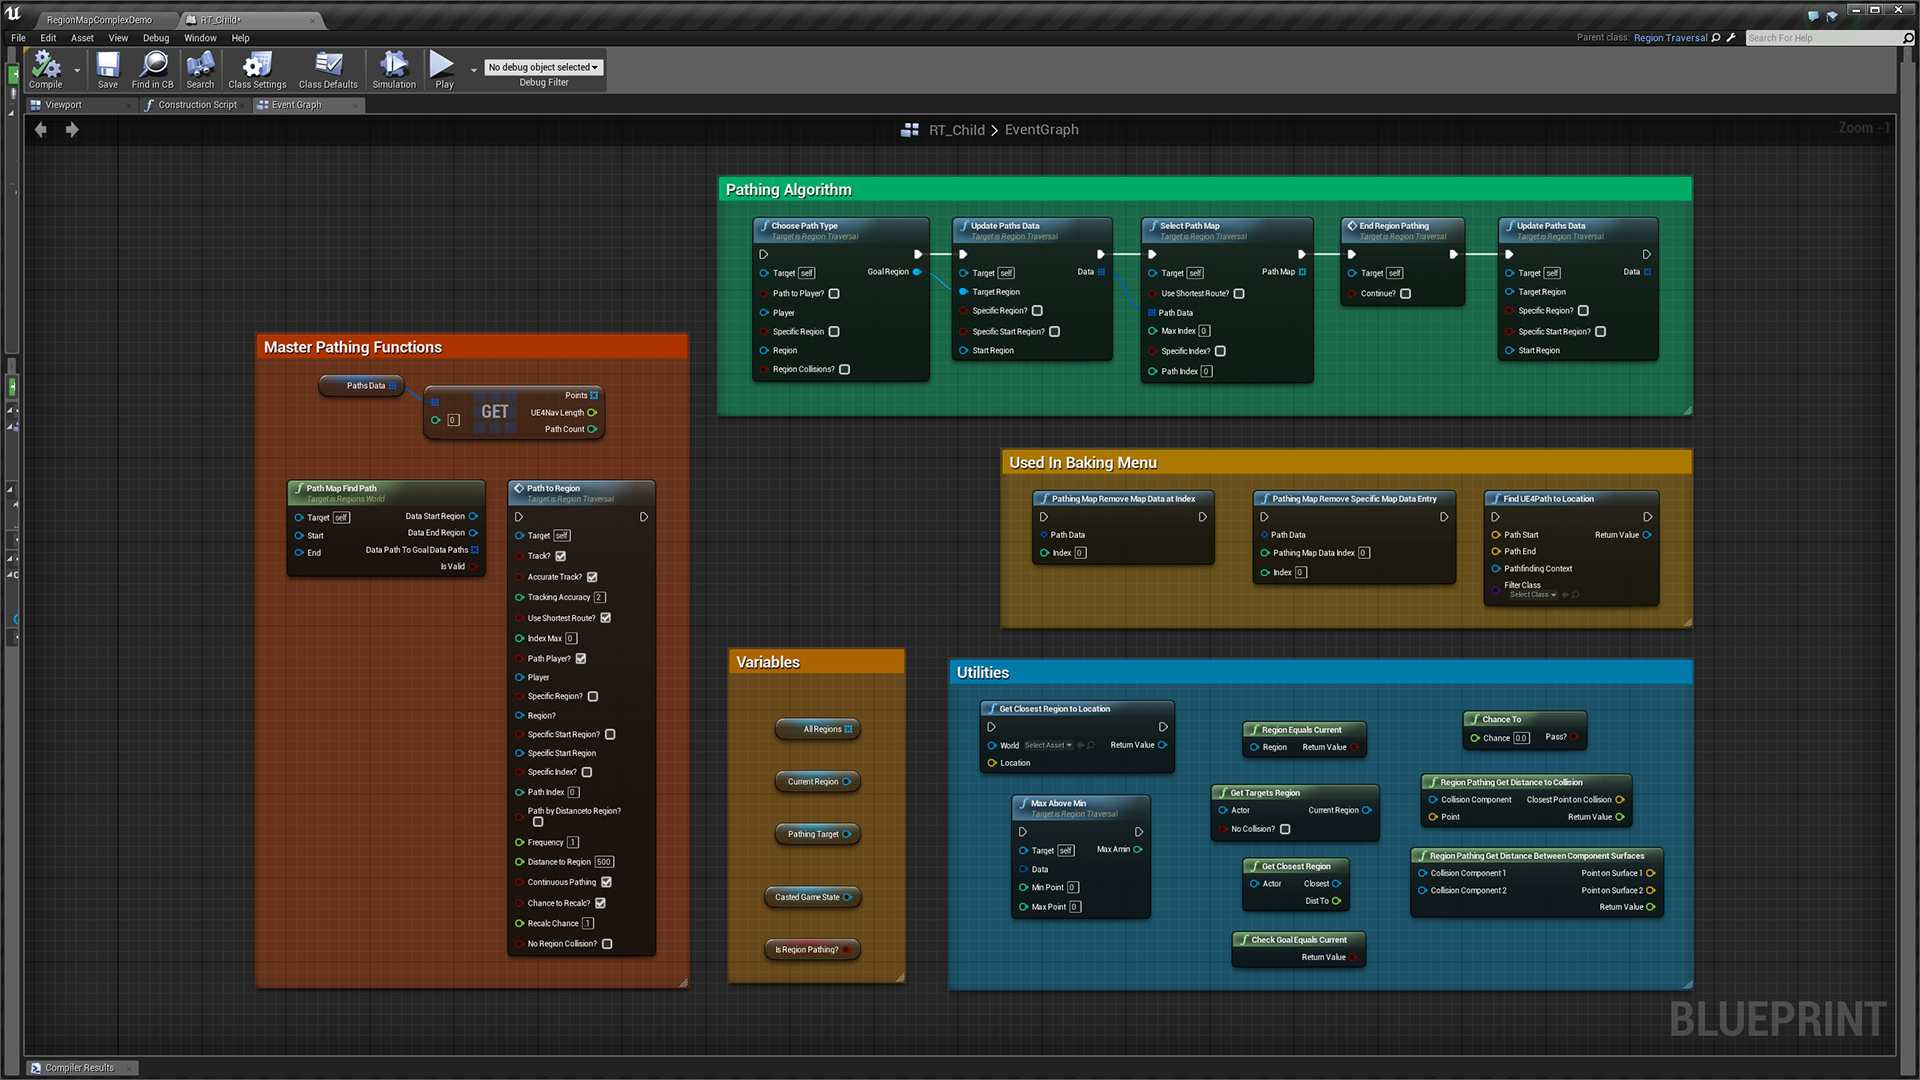Screen dimensions: 1920x1080
Task: Navigate back with left arrow icon
Action: 41,129
